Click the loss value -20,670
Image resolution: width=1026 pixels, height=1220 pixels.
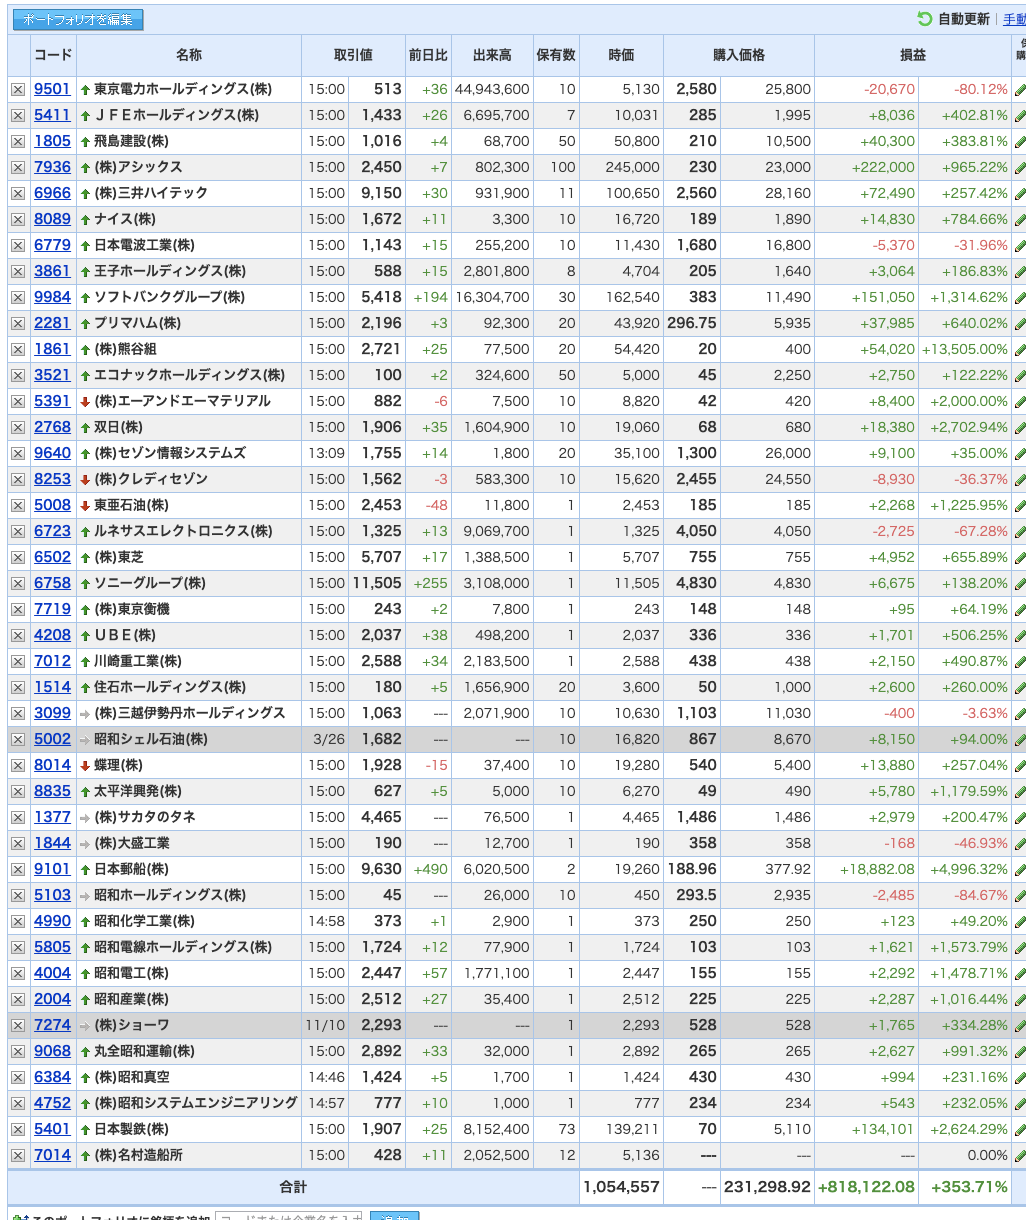click(x=889, y=89)
